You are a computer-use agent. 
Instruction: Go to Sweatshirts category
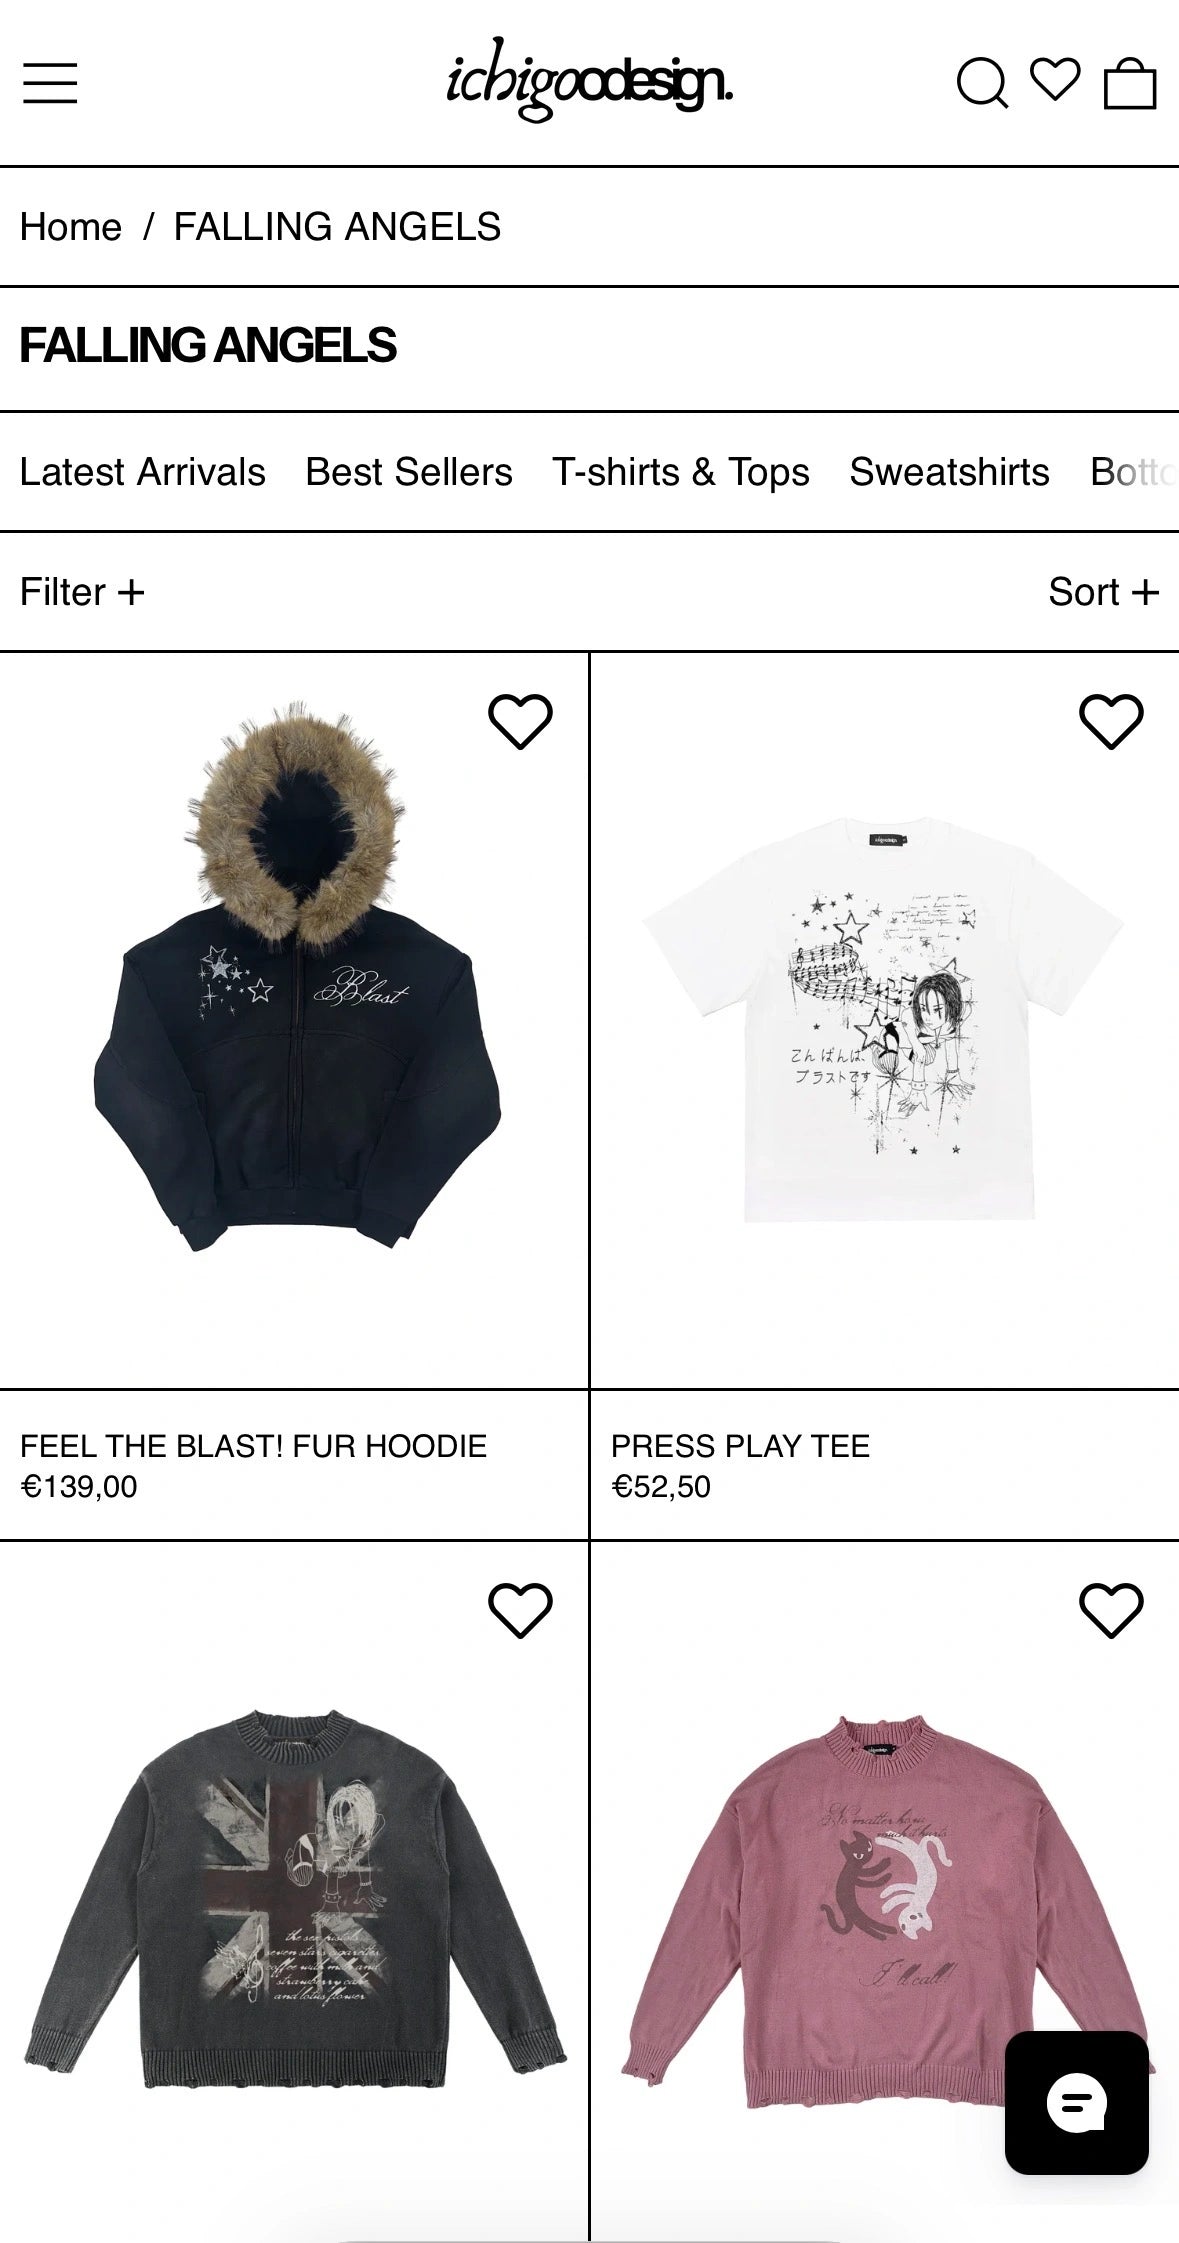pyautogui.click(x=950, y=472)
